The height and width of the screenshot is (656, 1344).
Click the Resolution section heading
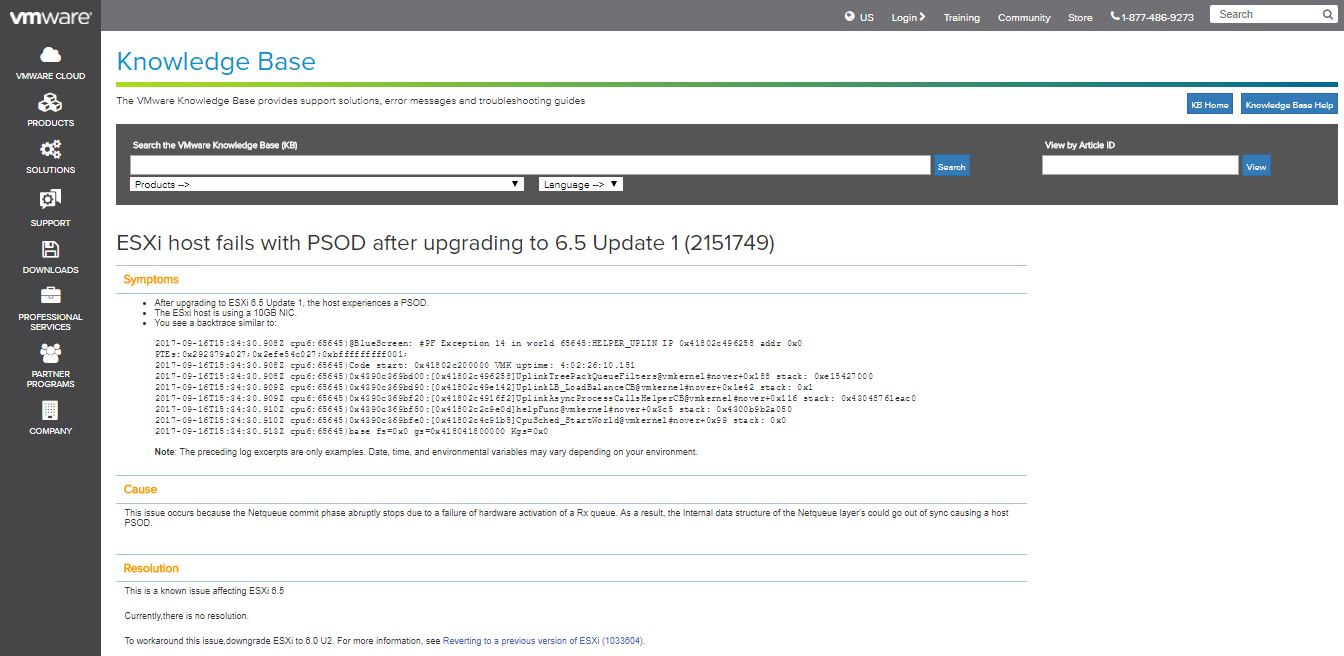tap(151, 569)
